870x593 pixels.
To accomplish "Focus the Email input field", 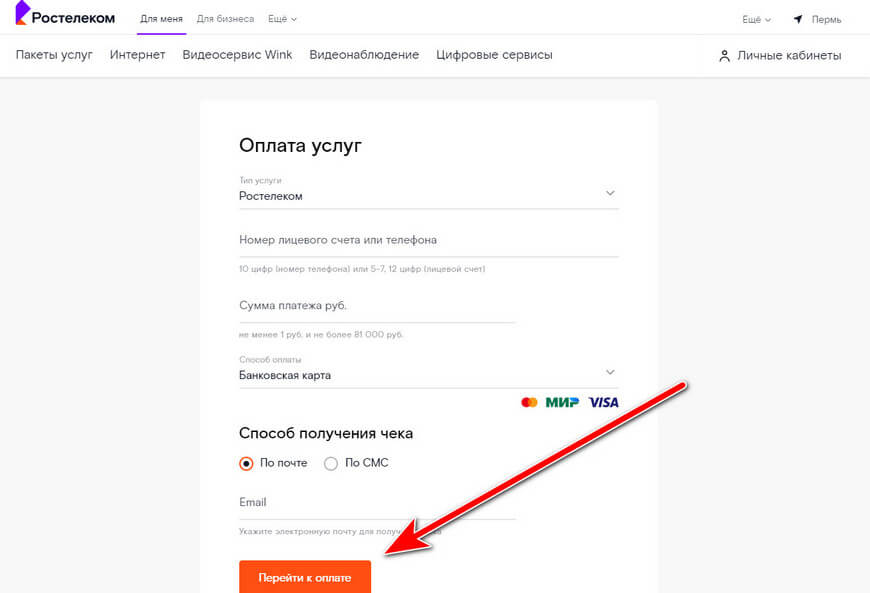I will [377, 503].
